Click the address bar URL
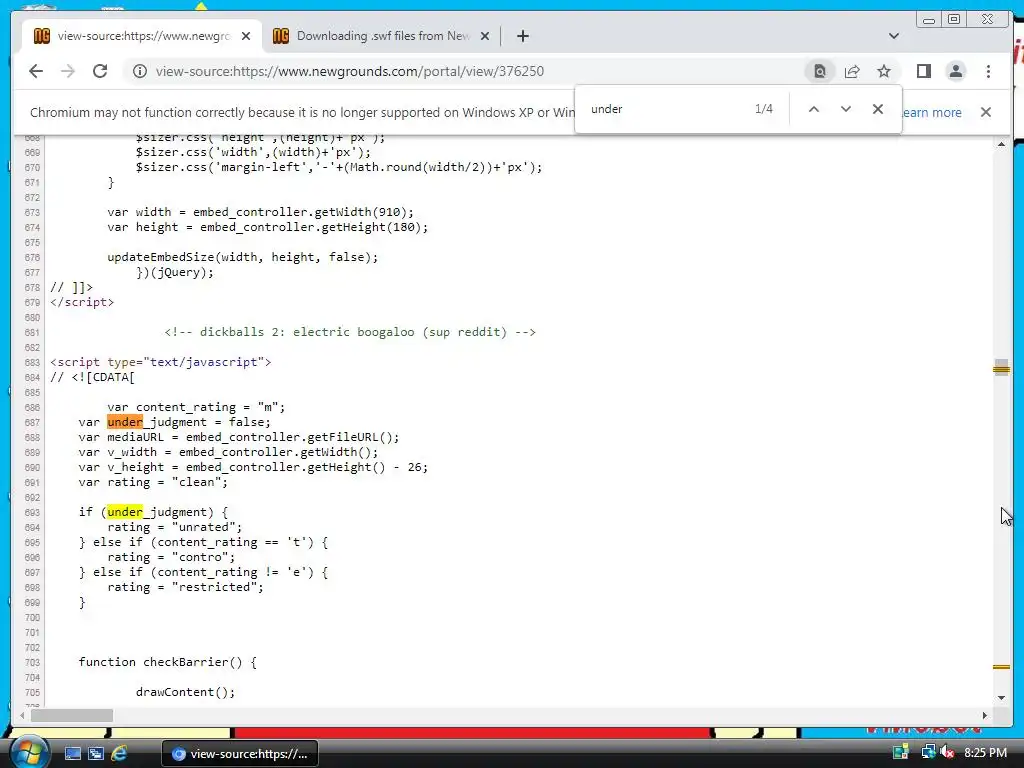1024x768 pixels. click(x=349, y=71)
